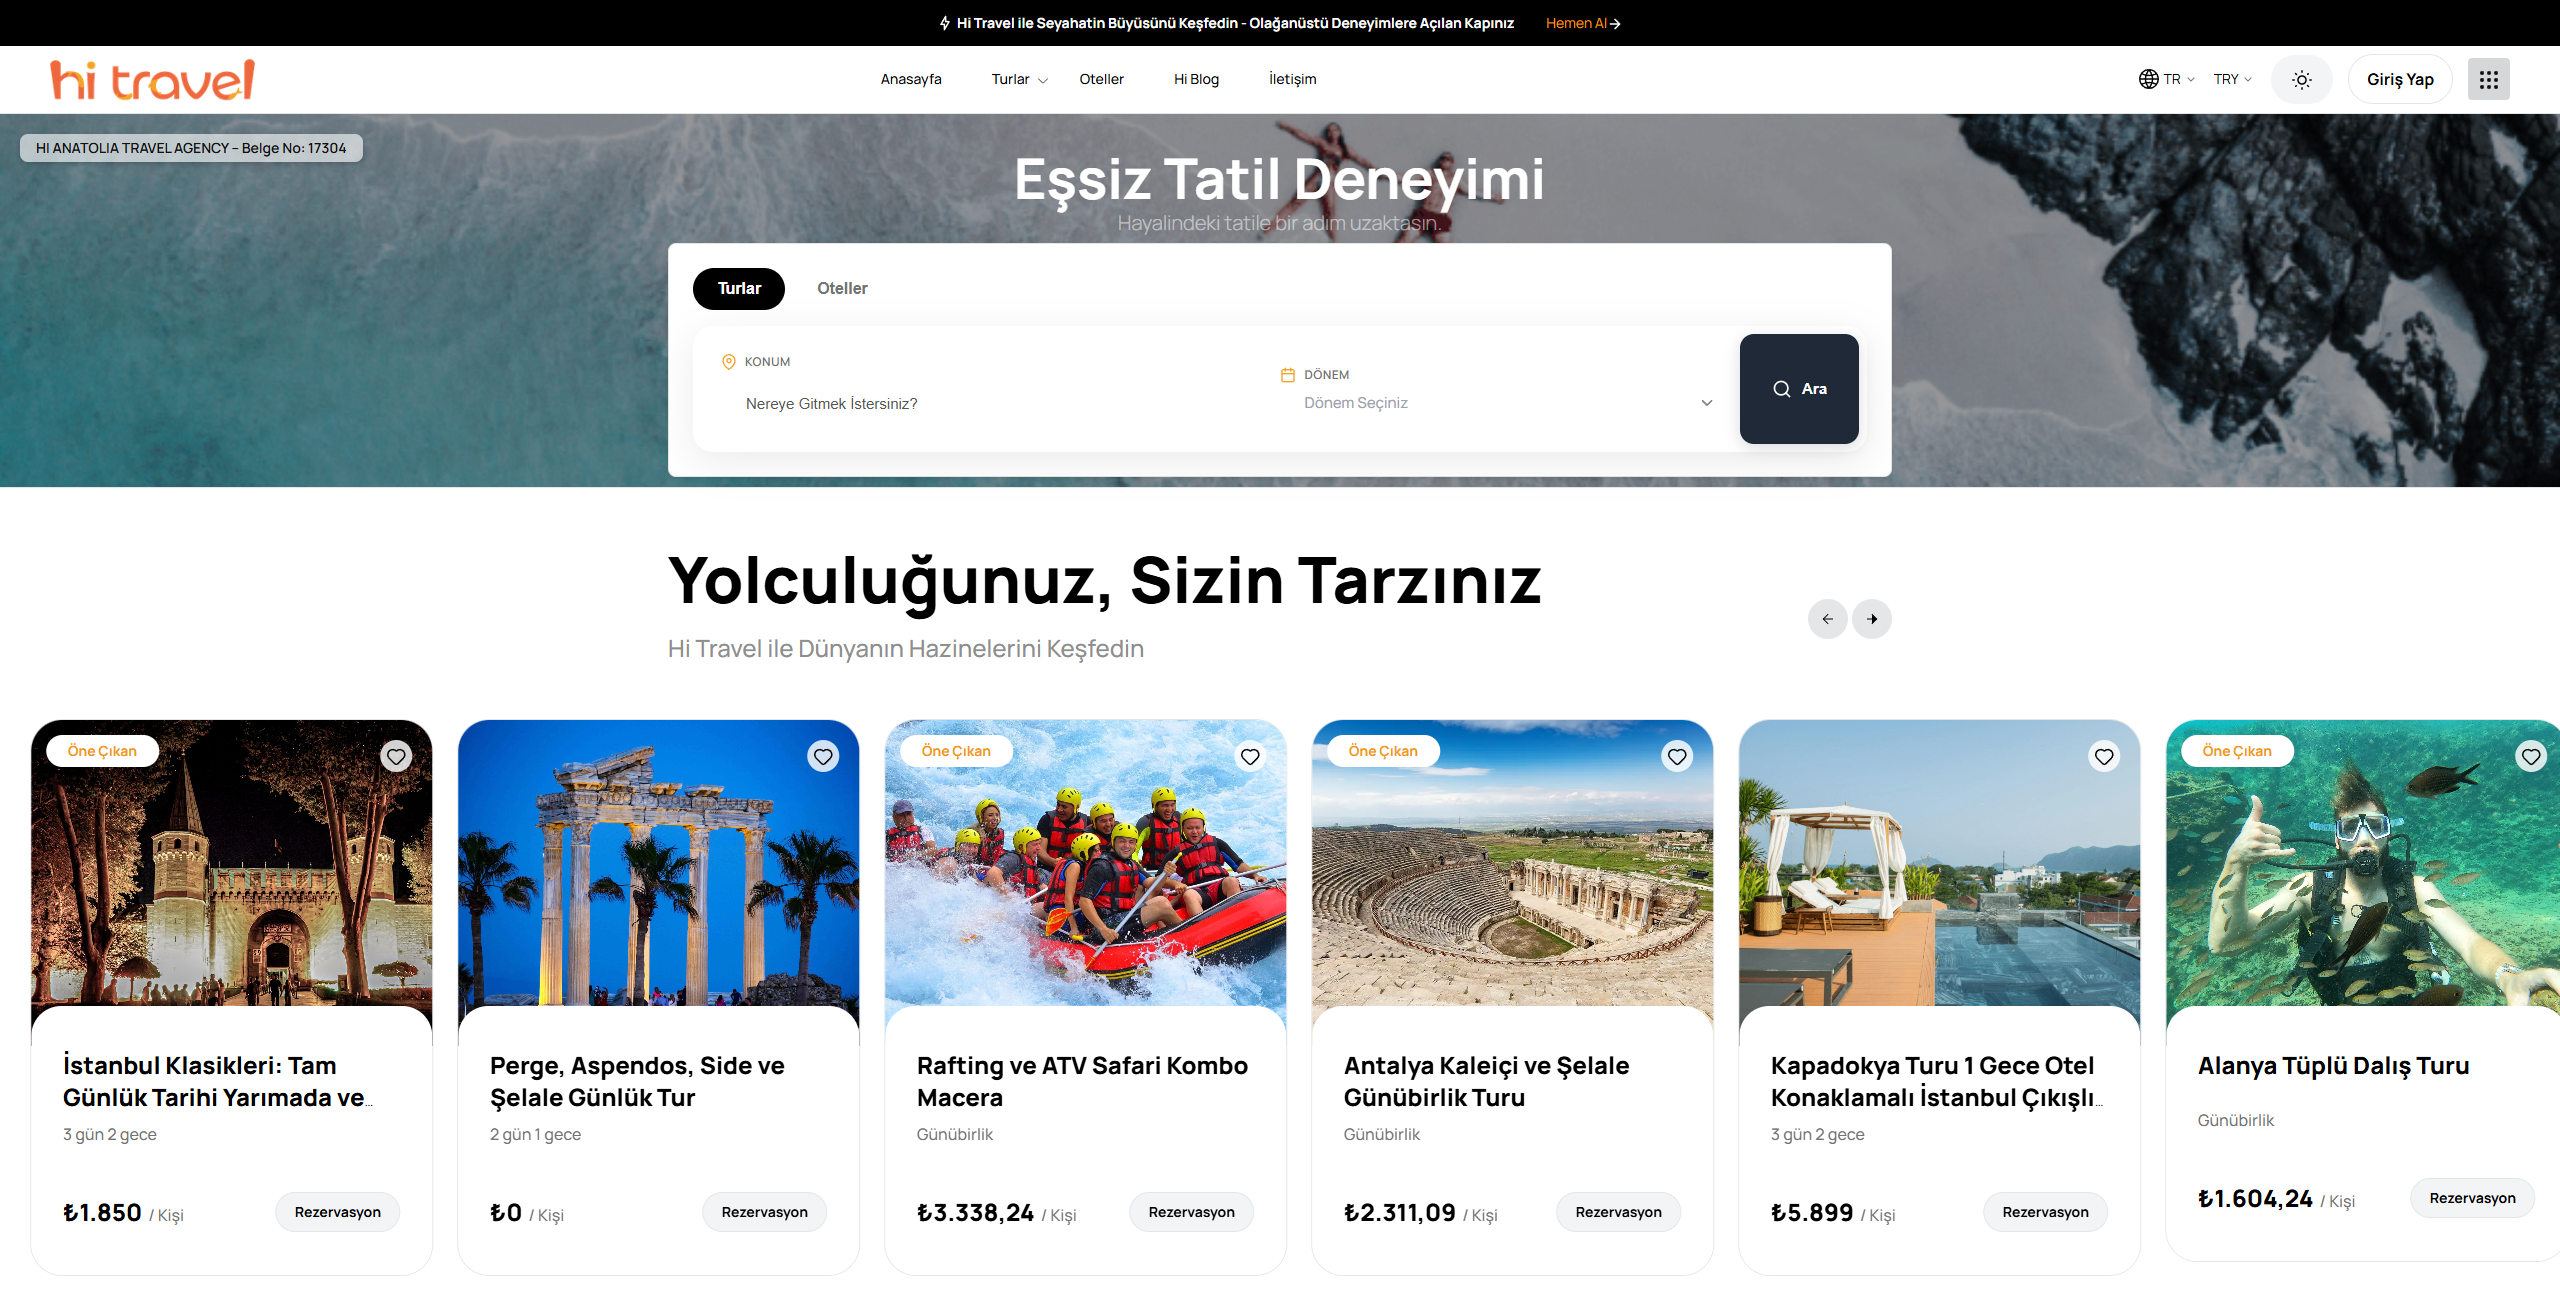The image size is (2560, 1305).
Task: Open Hi Blog from the navigation menu
Action: point(1196,79)
